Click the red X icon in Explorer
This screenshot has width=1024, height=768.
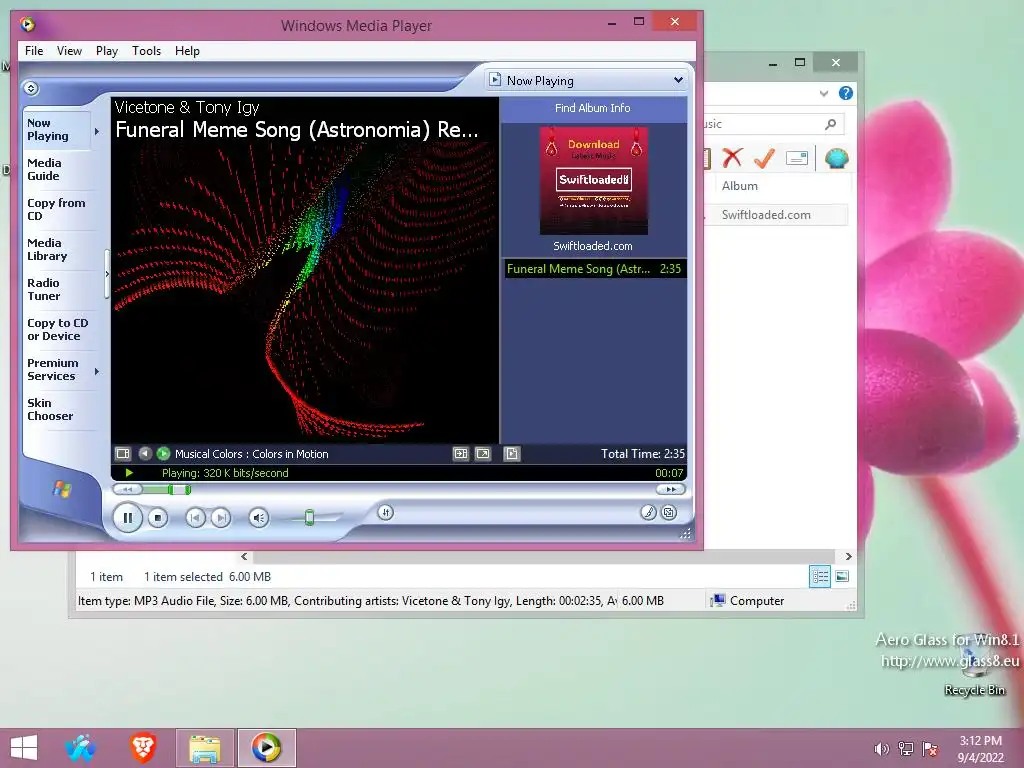[x=733, y=157]
